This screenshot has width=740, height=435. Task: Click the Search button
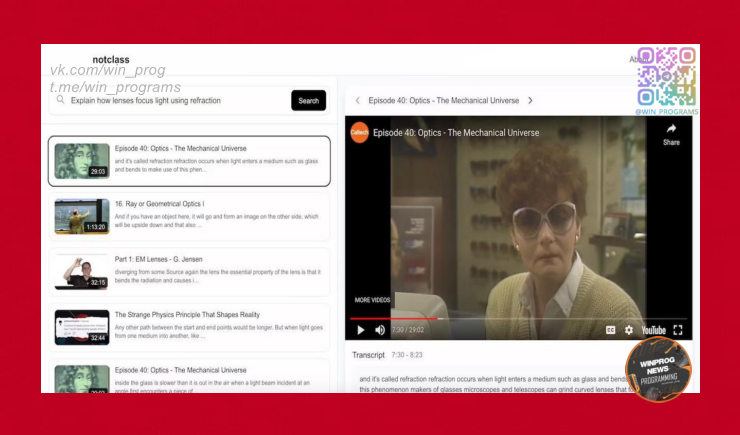pos(308,100)
